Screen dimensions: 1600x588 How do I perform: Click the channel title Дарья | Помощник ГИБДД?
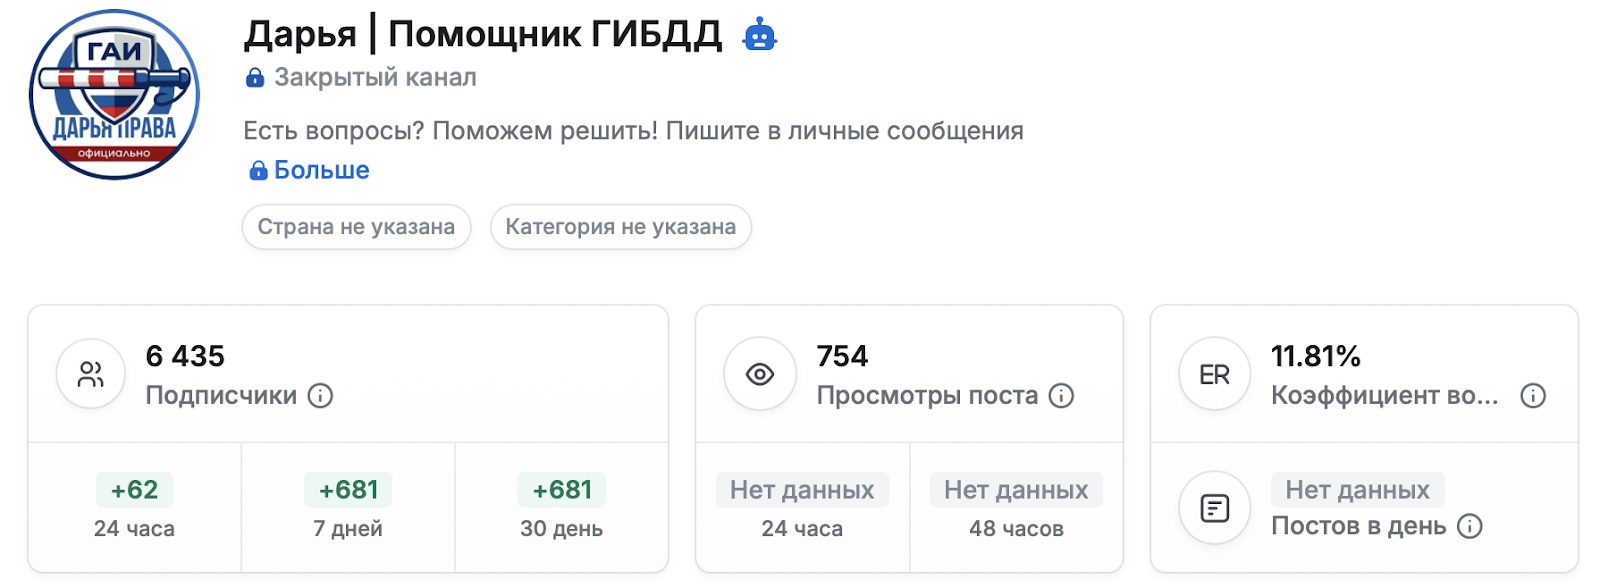pyautogui.click(x=483, y=35)
